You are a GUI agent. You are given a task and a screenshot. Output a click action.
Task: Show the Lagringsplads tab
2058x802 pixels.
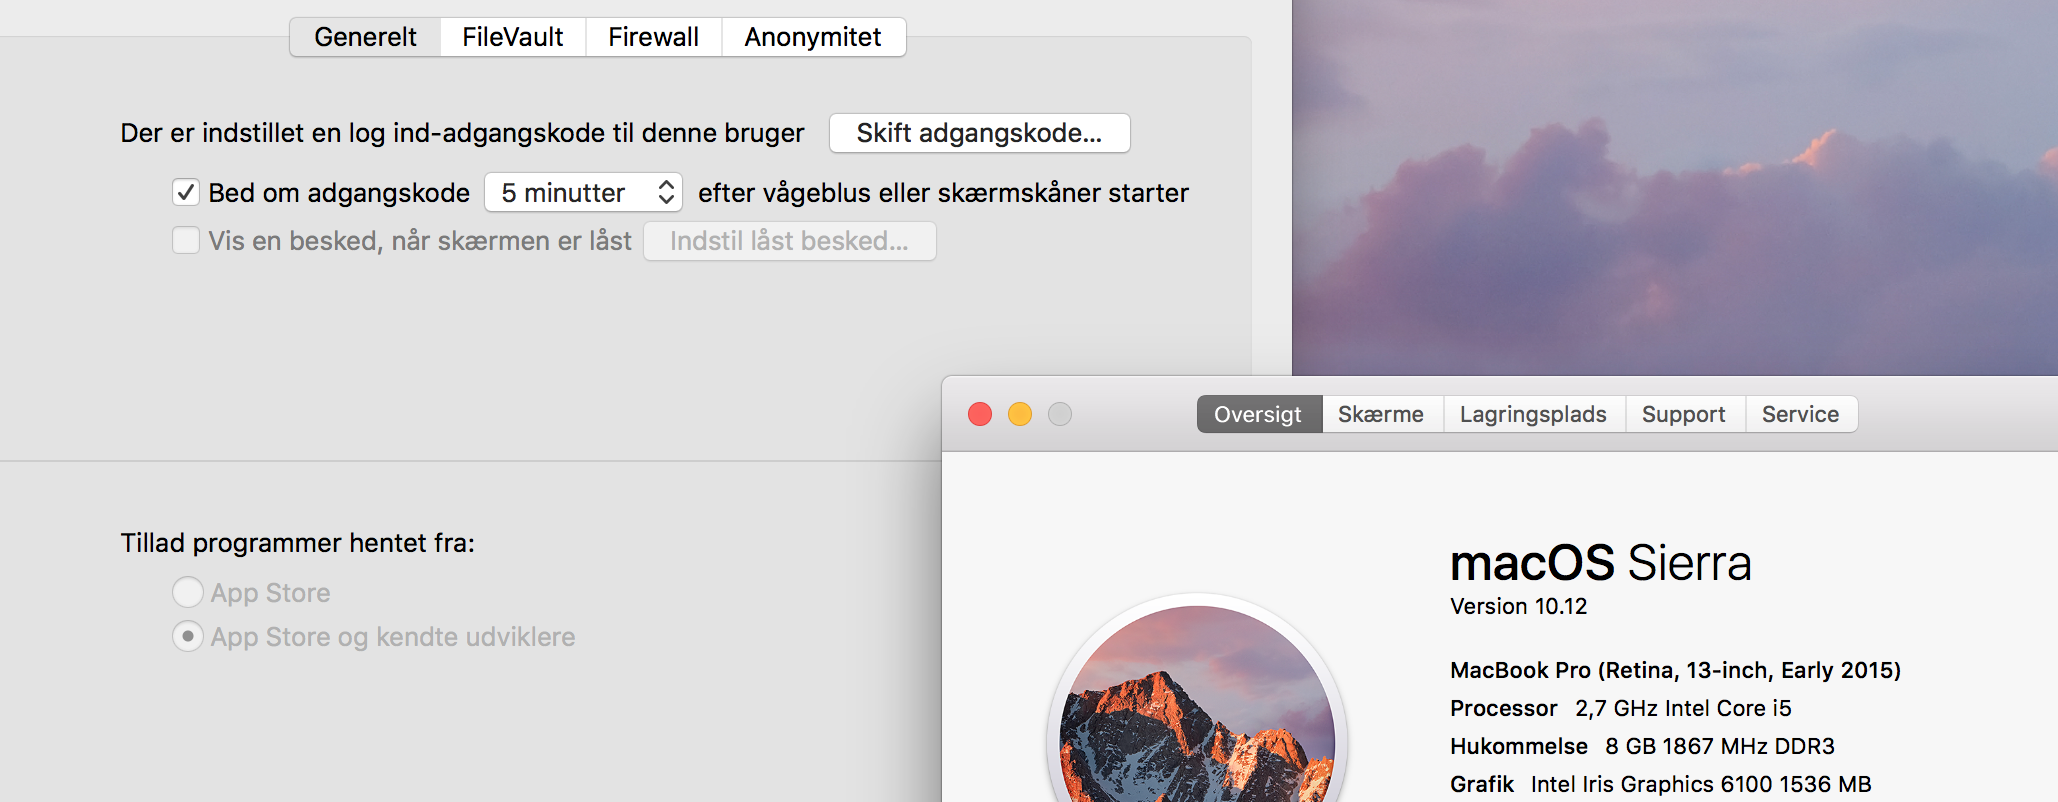[1534, 414]
